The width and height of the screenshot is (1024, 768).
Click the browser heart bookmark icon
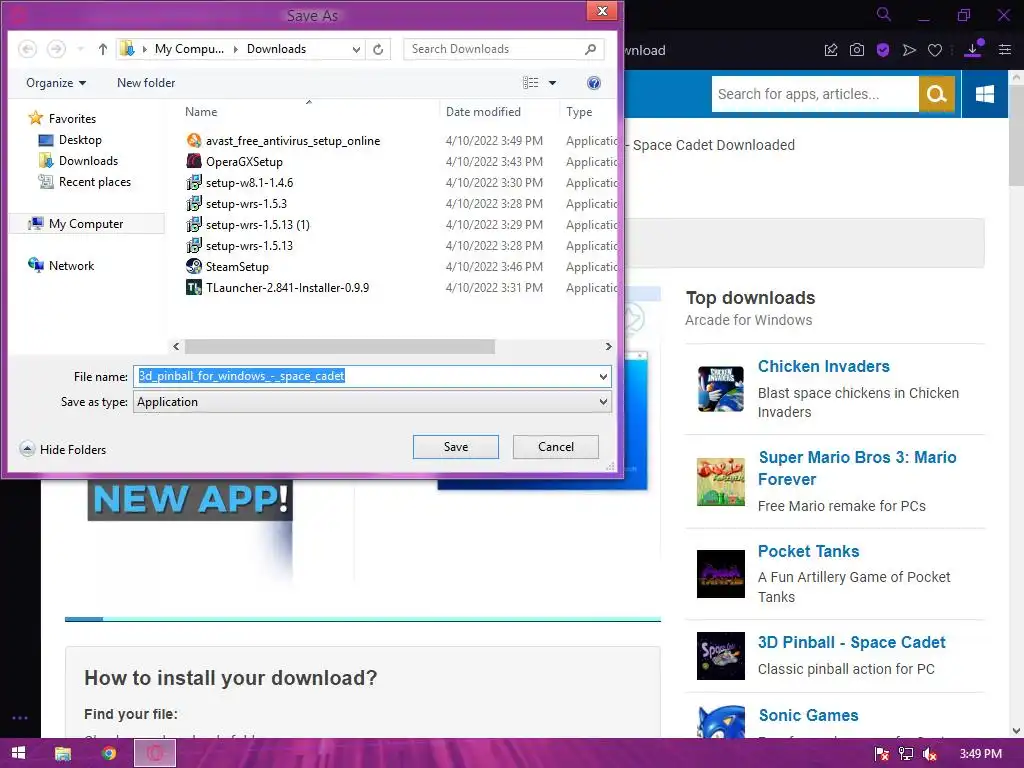935,50
